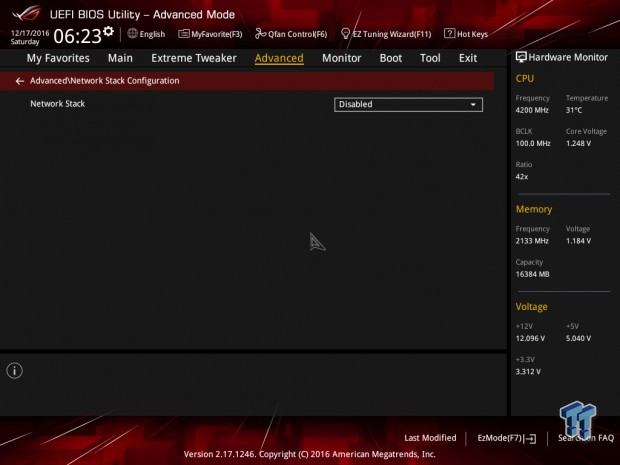Screen dimensions: 620x465
Task: Click the Advanced\Network Stack Configuration breadcrumb text
Action: [x=104, y=81]
